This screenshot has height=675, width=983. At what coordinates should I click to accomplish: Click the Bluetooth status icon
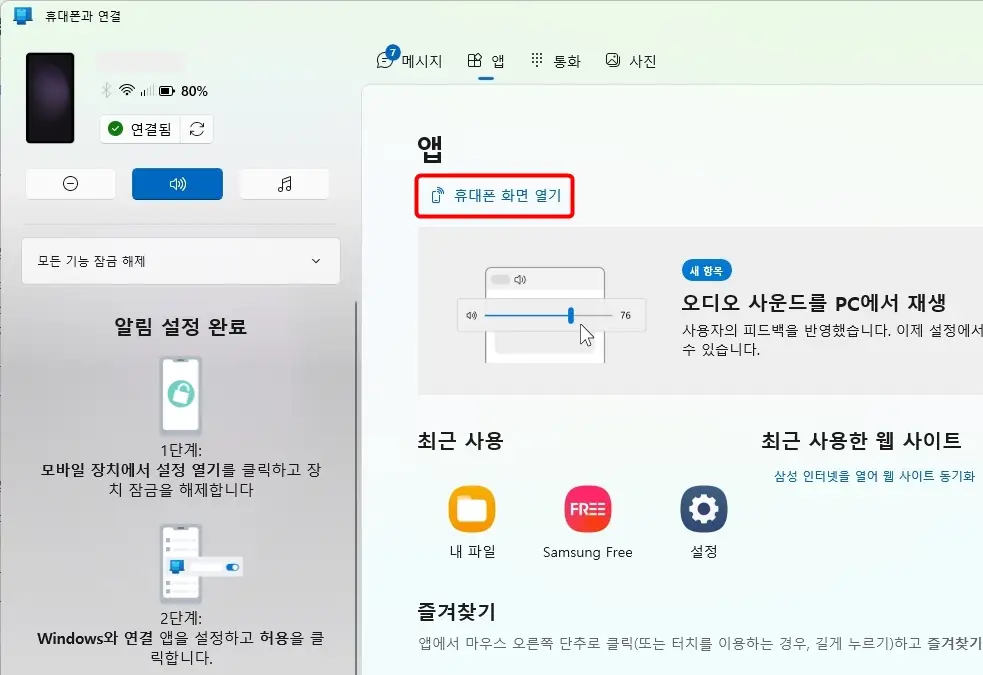[x=108, y=90]
